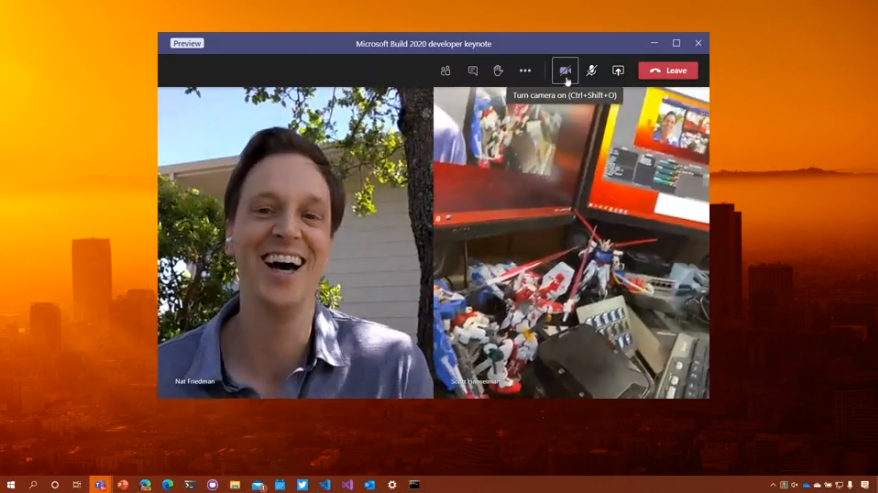The height and width of the screenshot is (493, 878).
Task: Open Edge Dev browser from taskbar
Action: pyautogui.click(x=145, y=485)
